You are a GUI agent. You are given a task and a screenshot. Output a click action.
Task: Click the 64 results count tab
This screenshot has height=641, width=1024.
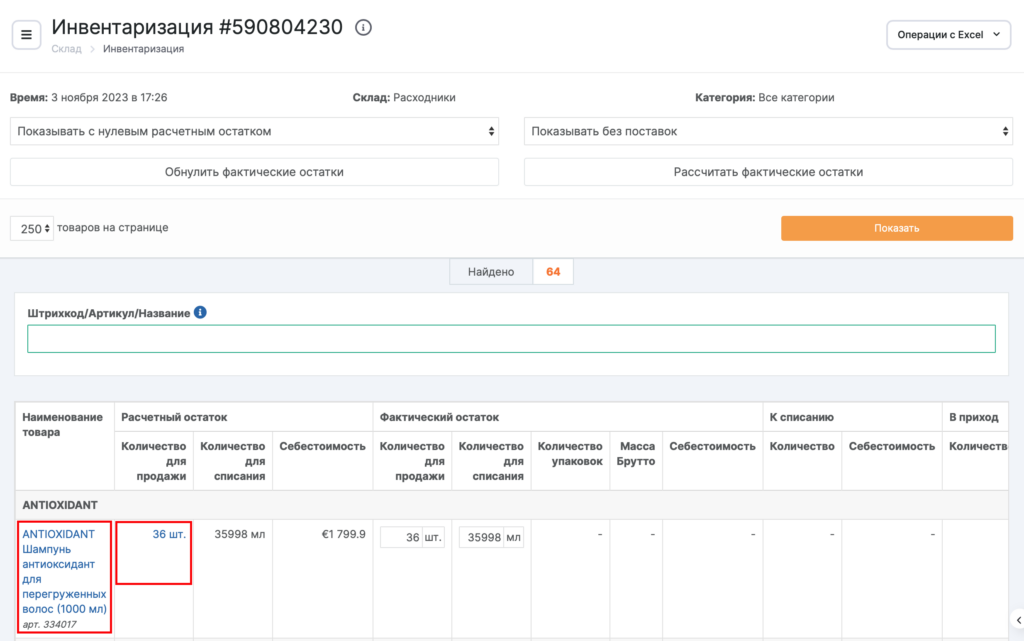[553, 272]
